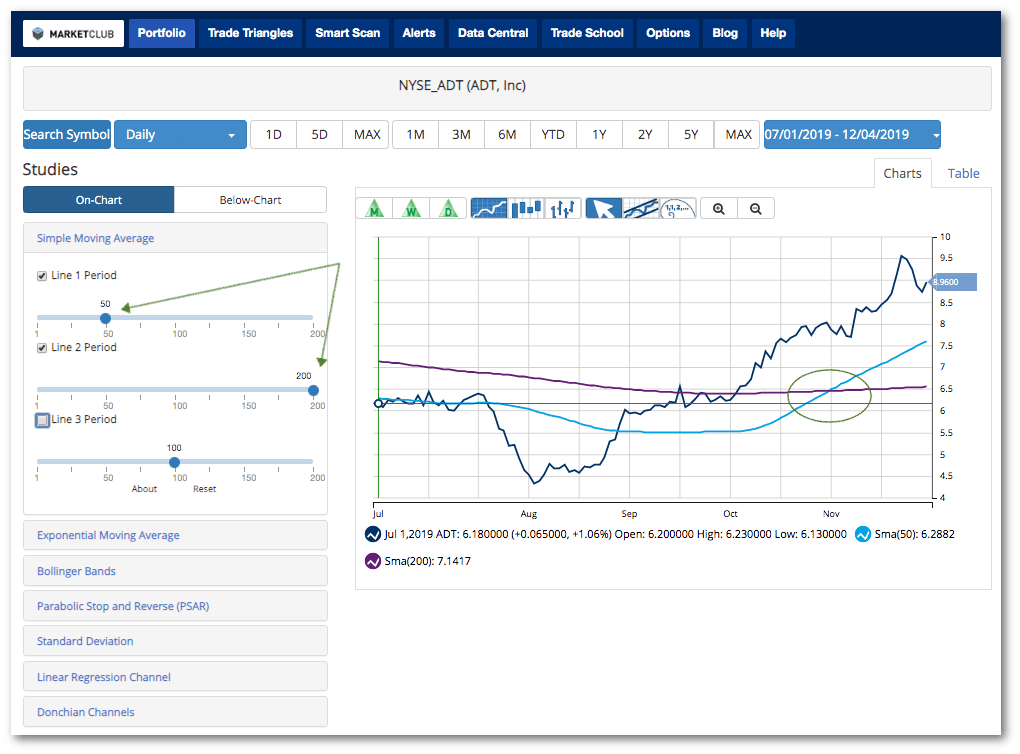This screenshot has height=754, width=1020.
Task: Click the Monthly trade triangle icon
Action: point(375,209)
